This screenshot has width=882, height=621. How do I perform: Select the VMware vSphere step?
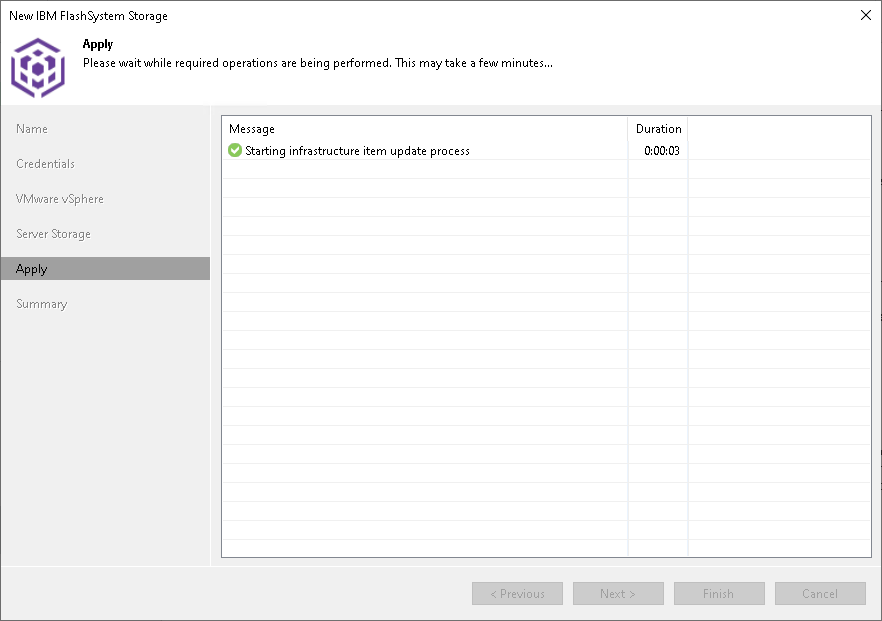[x=60, y=199]
